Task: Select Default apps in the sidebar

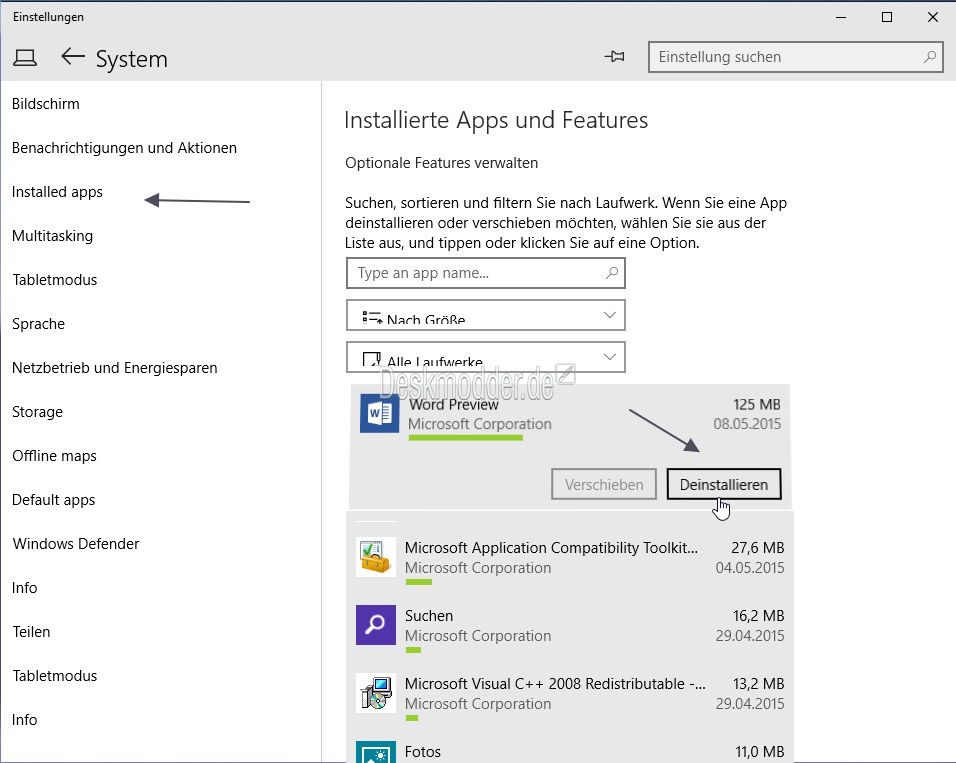Action: pos(54,500)
